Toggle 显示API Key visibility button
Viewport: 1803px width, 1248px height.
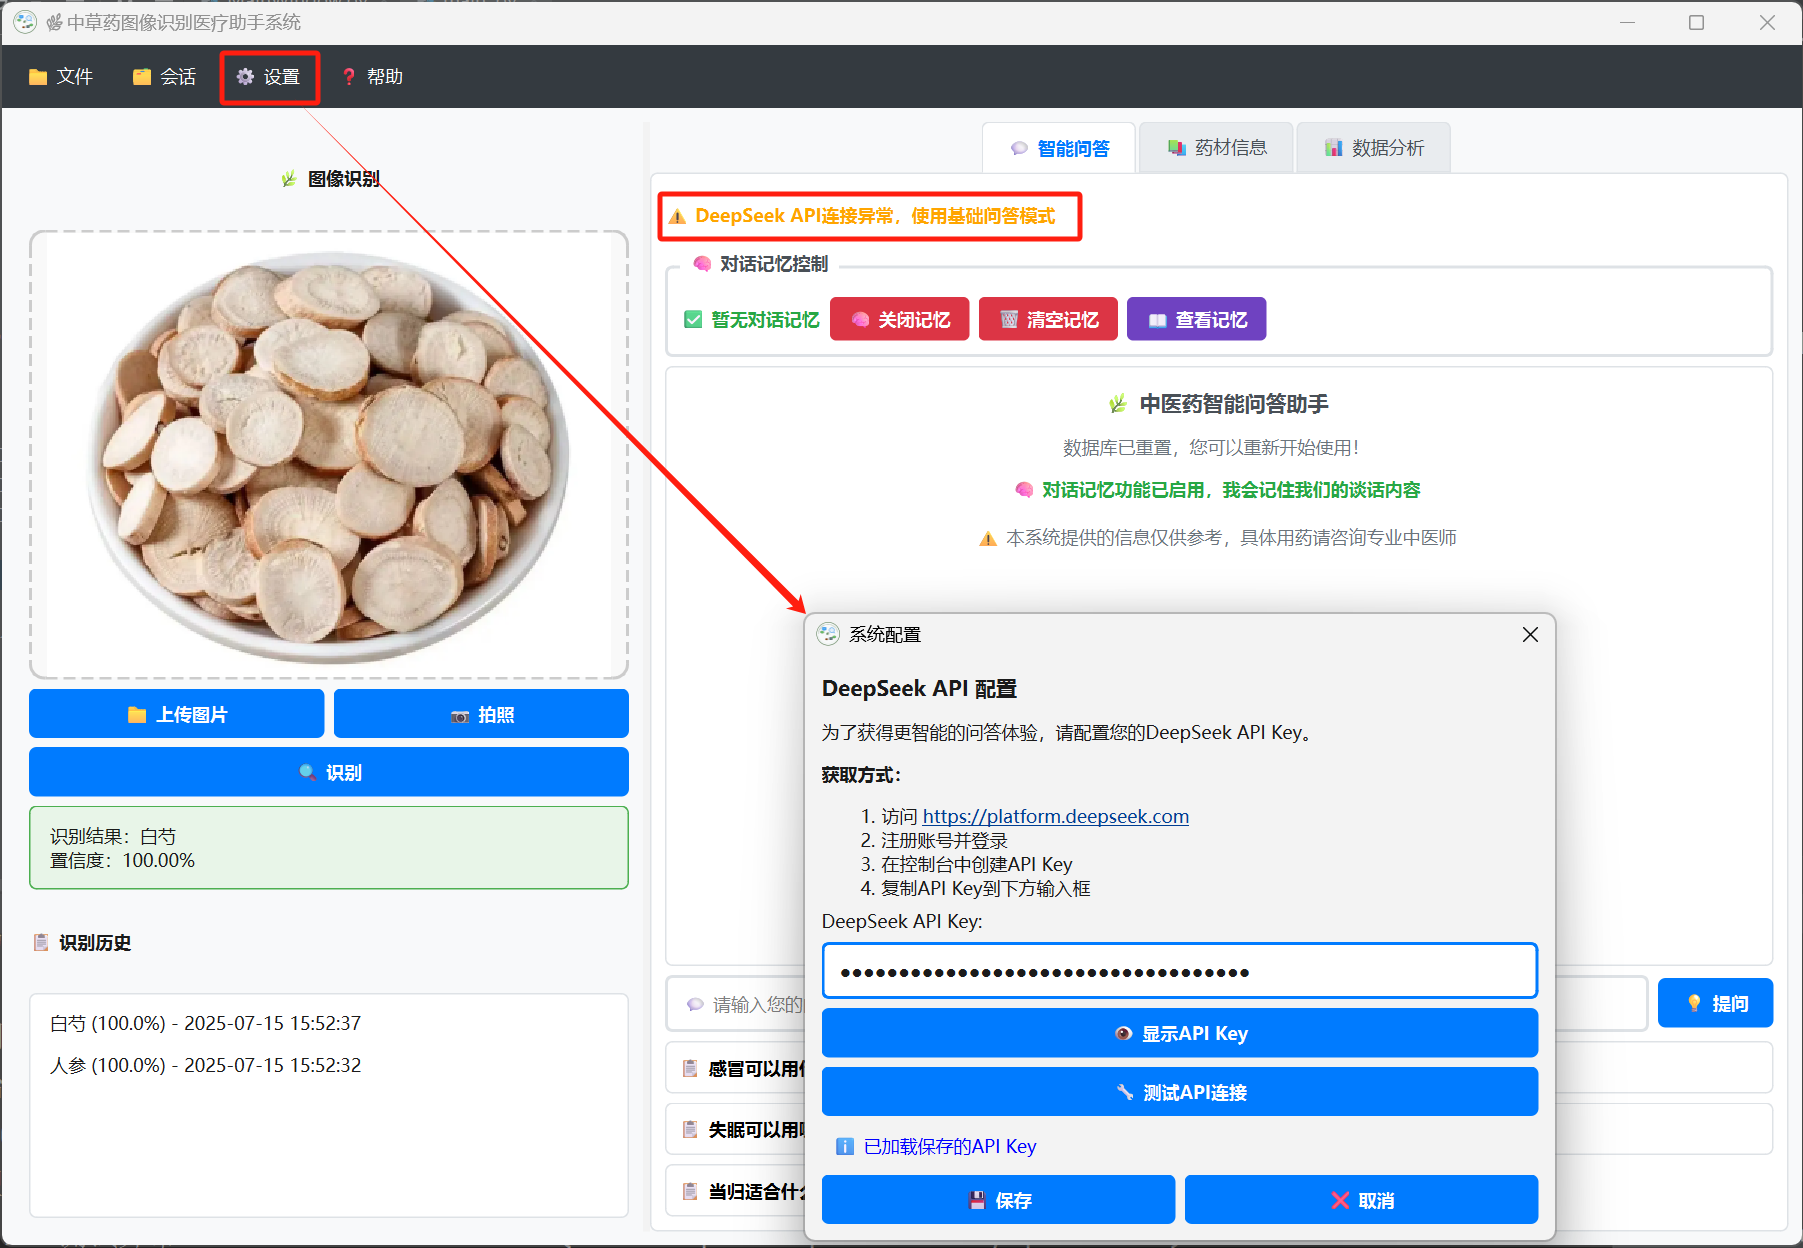point(1179,1033)
